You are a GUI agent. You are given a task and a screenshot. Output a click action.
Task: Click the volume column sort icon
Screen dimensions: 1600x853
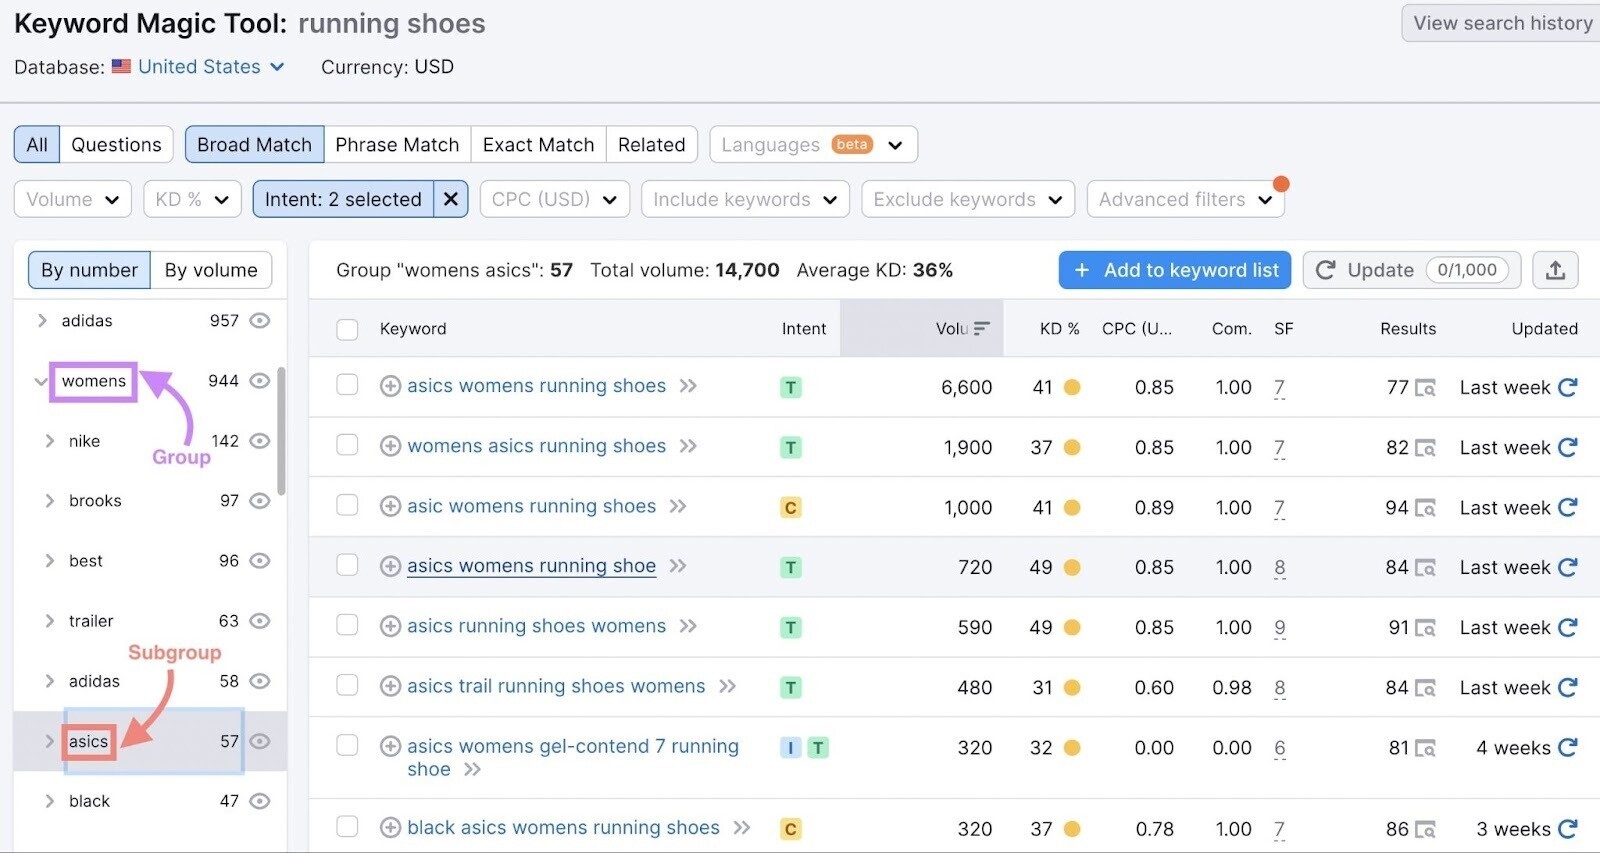982,328
